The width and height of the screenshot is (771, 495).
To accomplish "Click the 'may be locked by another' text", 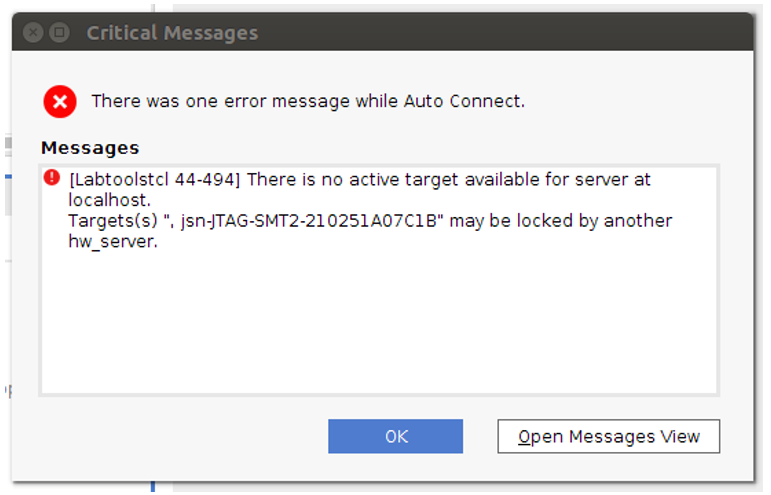I will coord(561,221).
